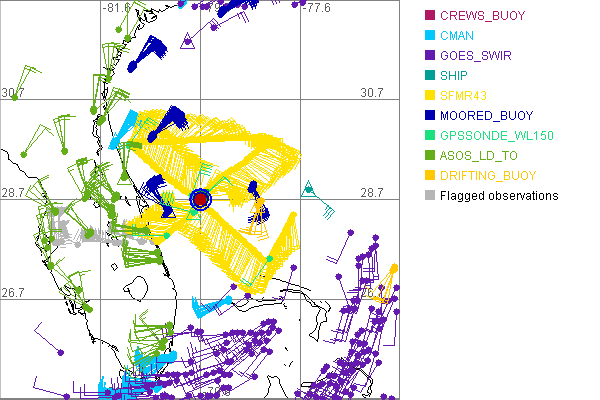Click the DRIFTING_BUOY orange legend swatch
Screen dimensions: 600x400
(x=429, y=175)
